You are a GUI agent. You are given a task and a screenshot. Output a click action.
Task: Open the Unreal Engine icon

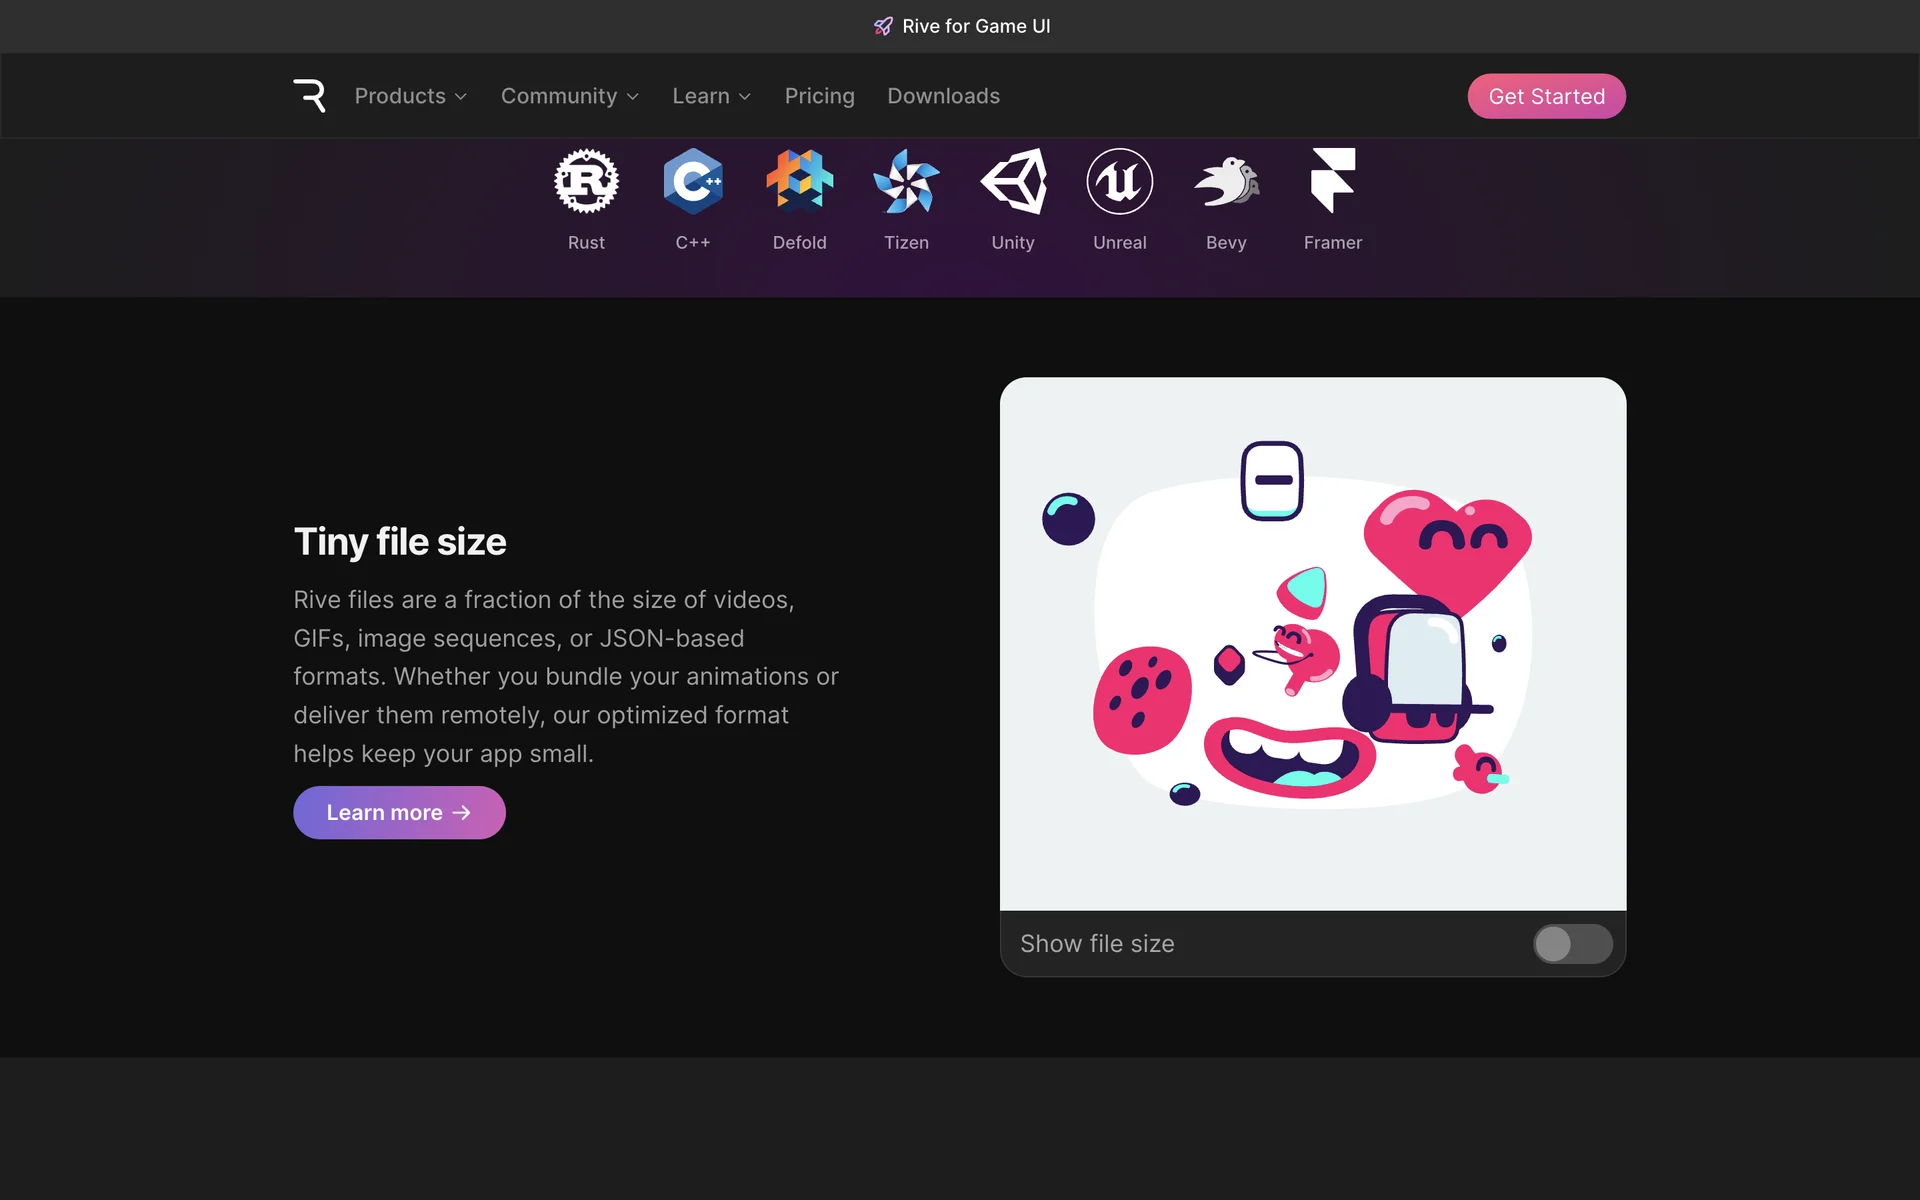tap(1119, 181)
